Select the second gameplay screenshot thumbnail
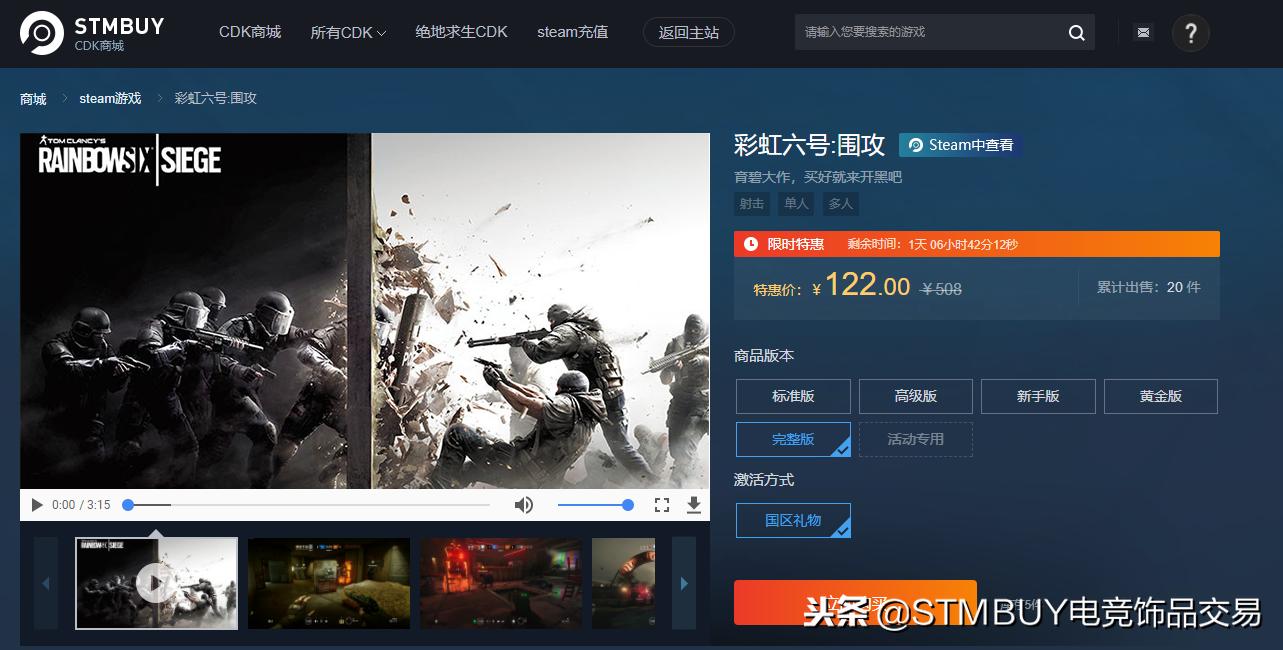This screenshot has height=650, width=1283. pos(328,583)
